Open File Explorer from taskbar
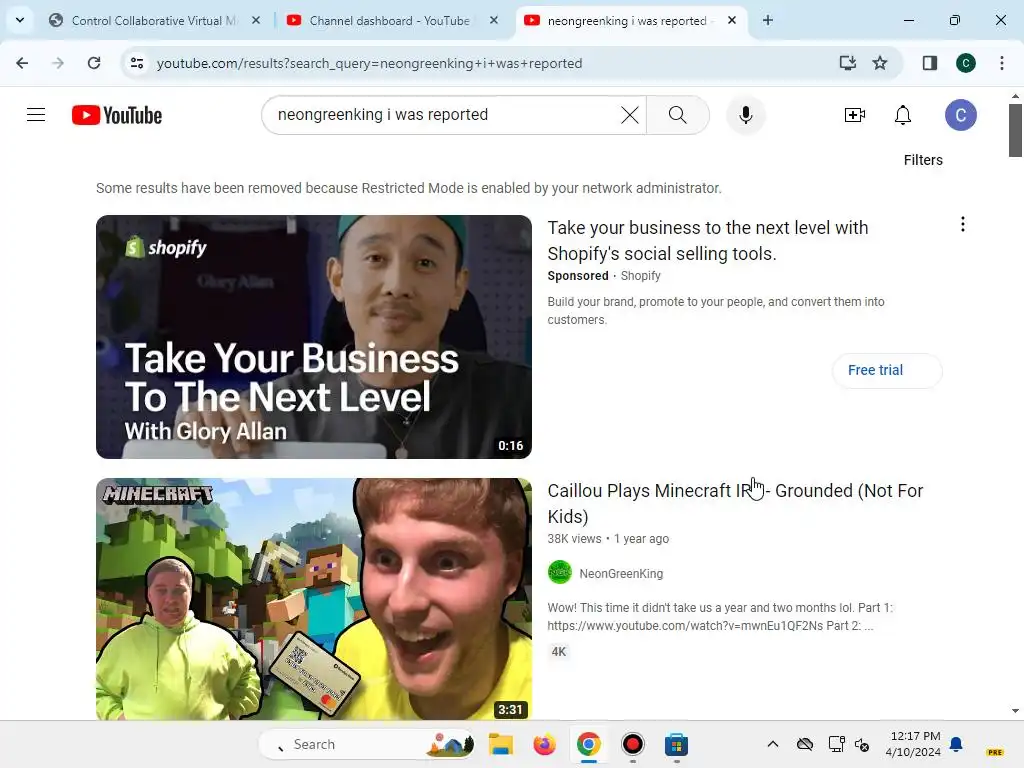This screenshot has height=768, width=1024. [x=501, y=744]
